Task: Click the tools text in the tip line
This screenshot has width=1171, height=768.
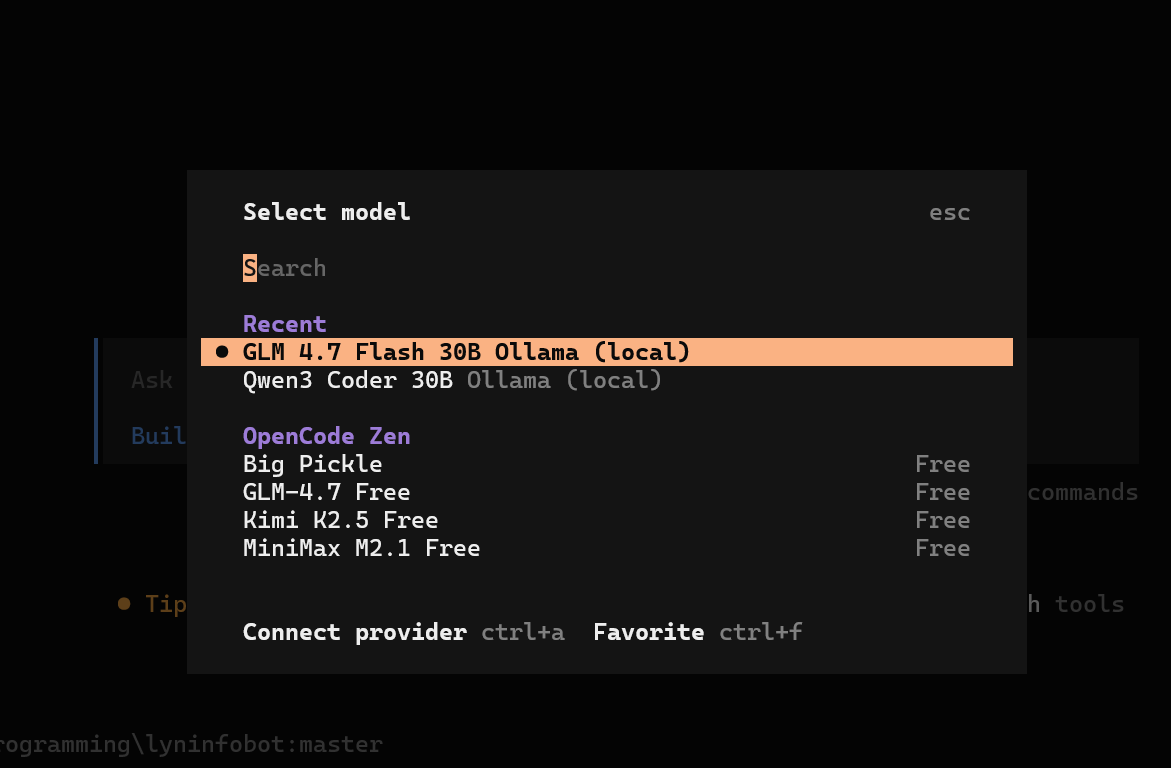Action: [1089, 604]
